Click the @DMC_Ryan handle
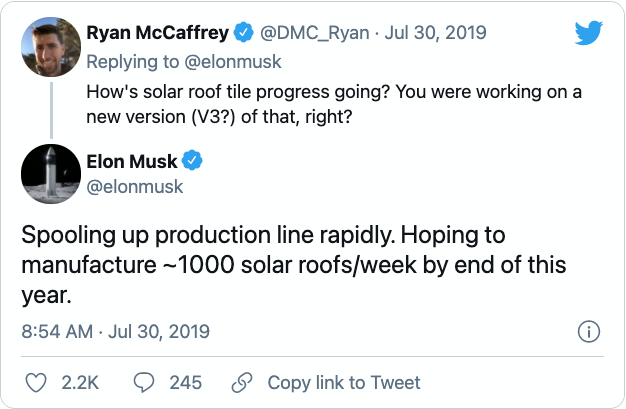Image resolution: width=626 pixels, height=409 pixels. 315,33
